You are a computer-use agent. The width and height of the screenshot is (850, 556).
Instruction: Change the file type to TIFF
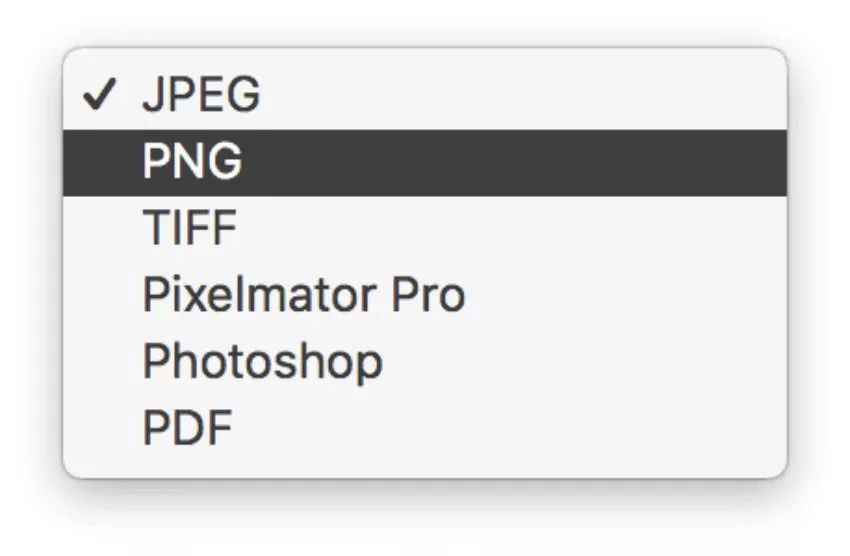(x=425, y=228)
